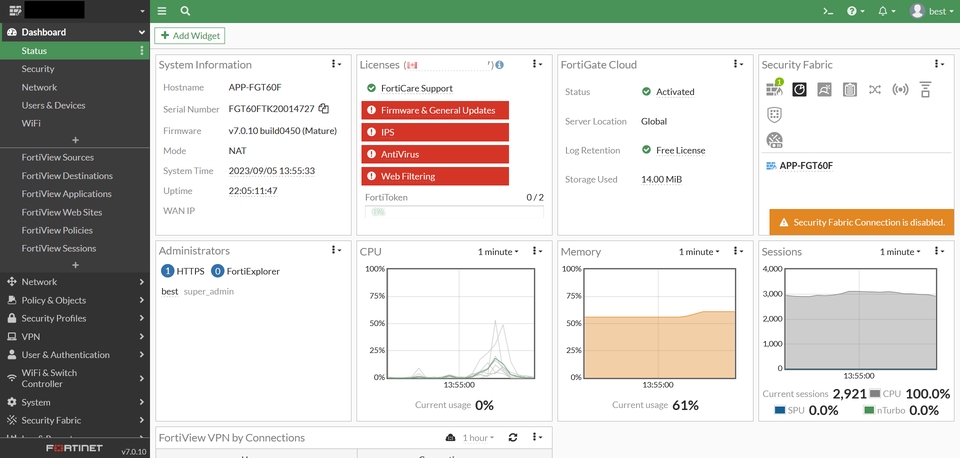Image resolution: width=960 pixels, height=458 pixels.
Task: Click the warning icon in Firmware & General Updates
Action: point(370,110)
